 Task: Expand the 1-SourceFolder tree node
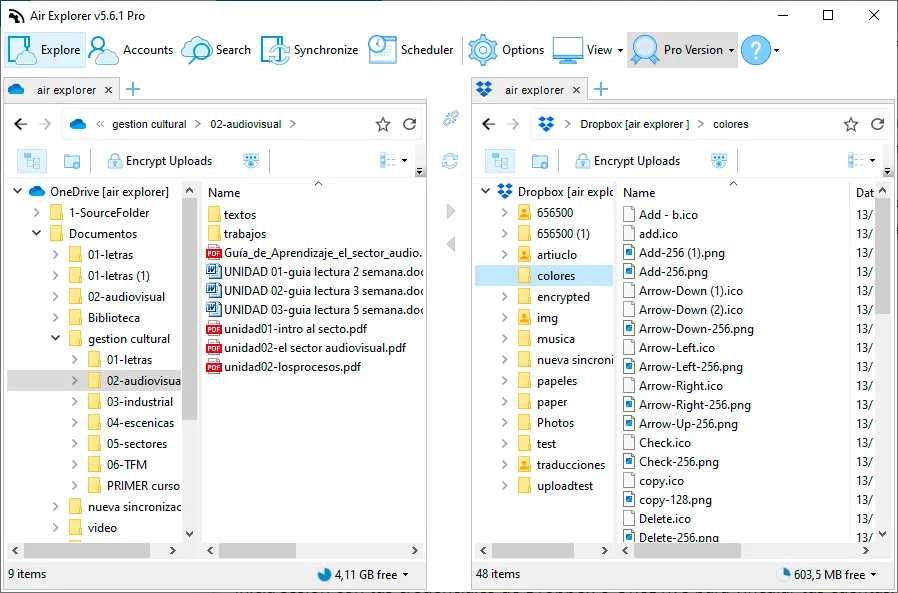(37, 213)
